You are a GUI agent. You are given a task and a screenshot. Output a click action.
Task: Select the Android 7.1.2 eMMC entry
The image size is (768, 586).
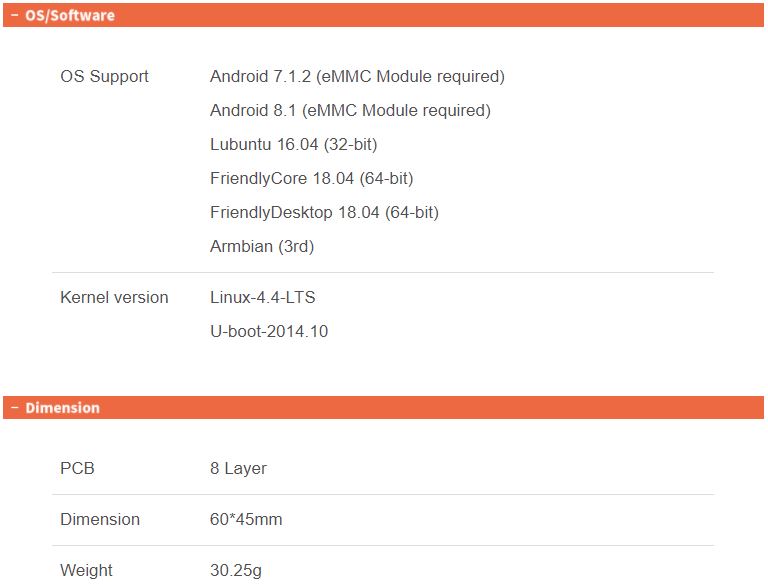(357, 76)
